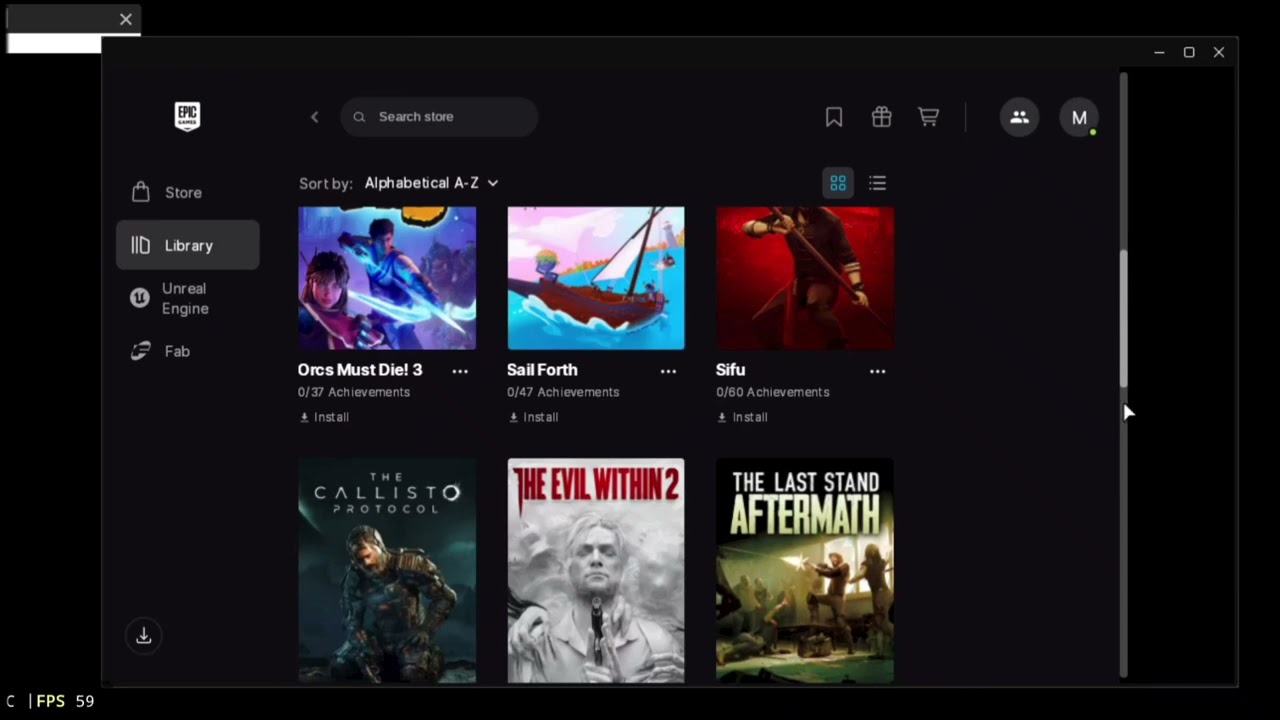Click the Sifu title text

[x=731, y=370]
